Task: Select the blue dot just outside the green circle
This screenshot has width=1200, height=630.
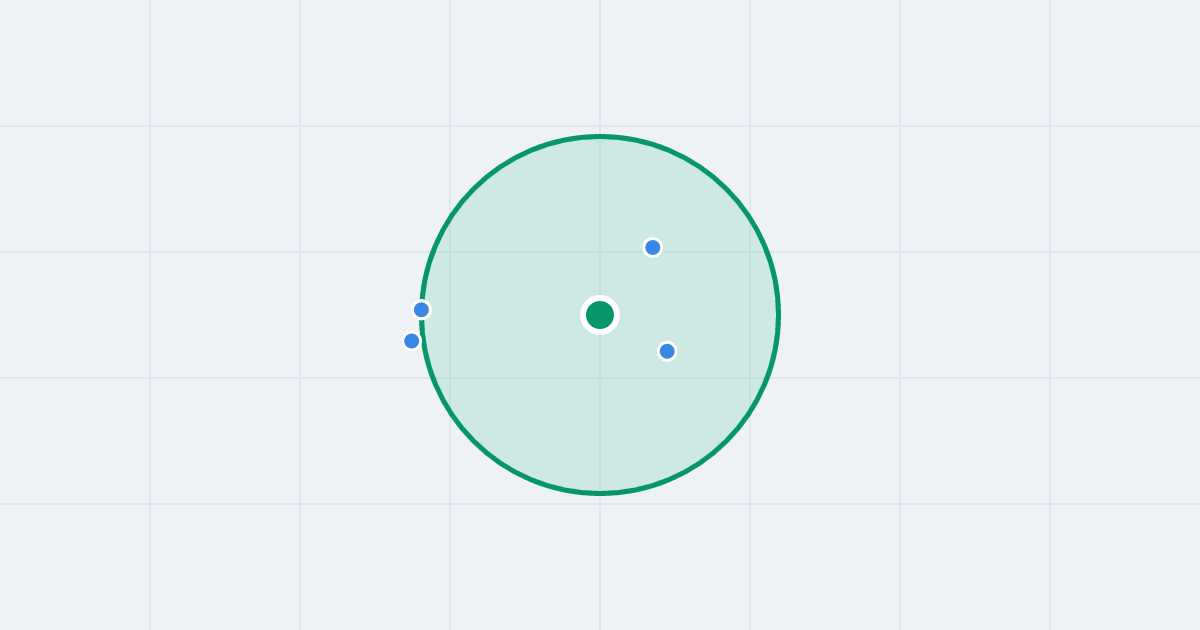Action: (411, 341)
